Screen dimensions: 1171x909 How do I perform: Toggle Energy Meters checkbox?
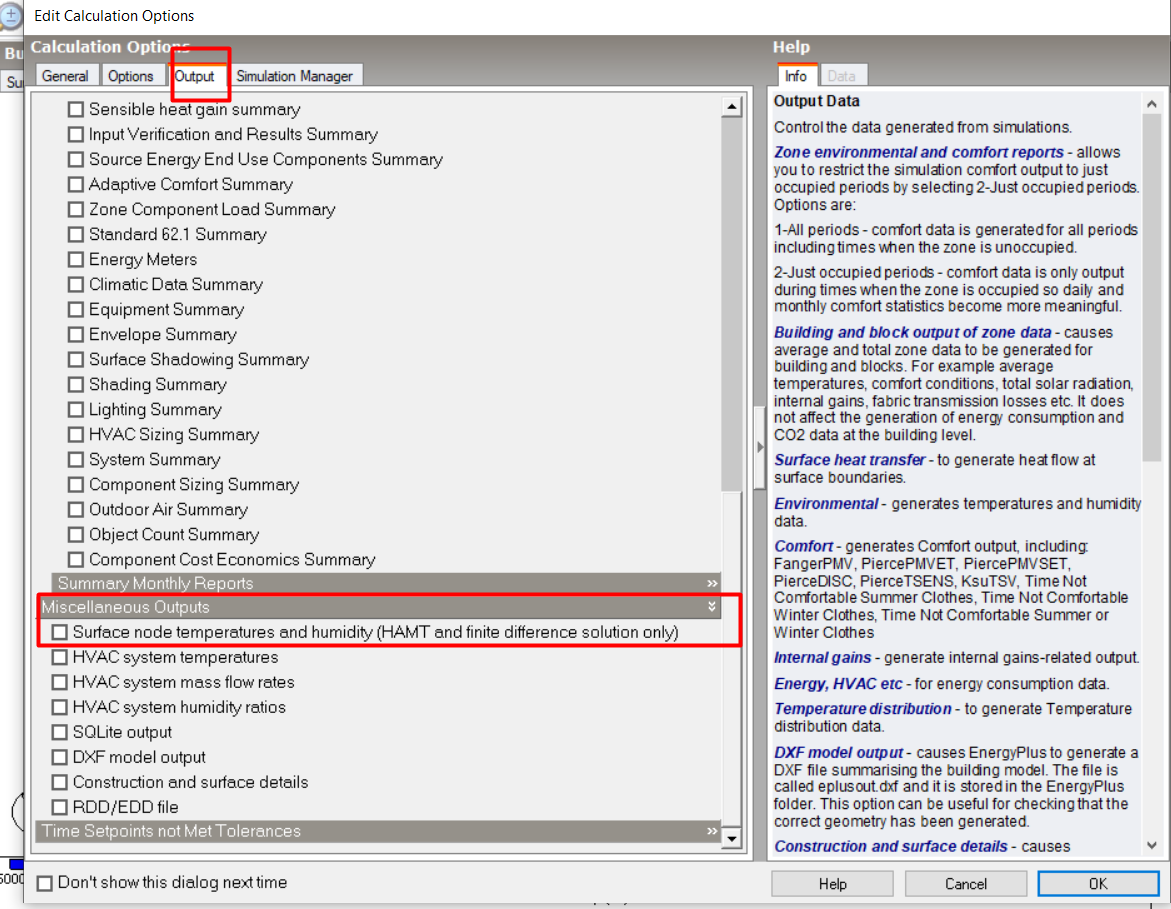click(x=75, y=260)
